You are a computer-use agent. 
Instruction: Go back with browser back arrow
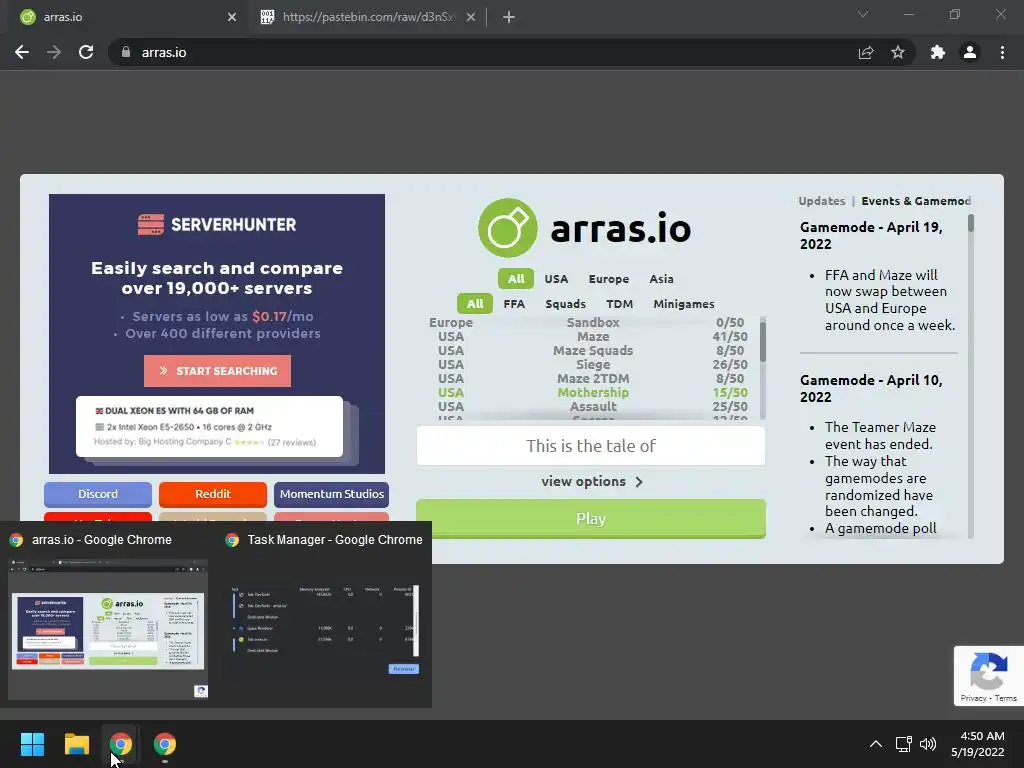pos(22,52)
